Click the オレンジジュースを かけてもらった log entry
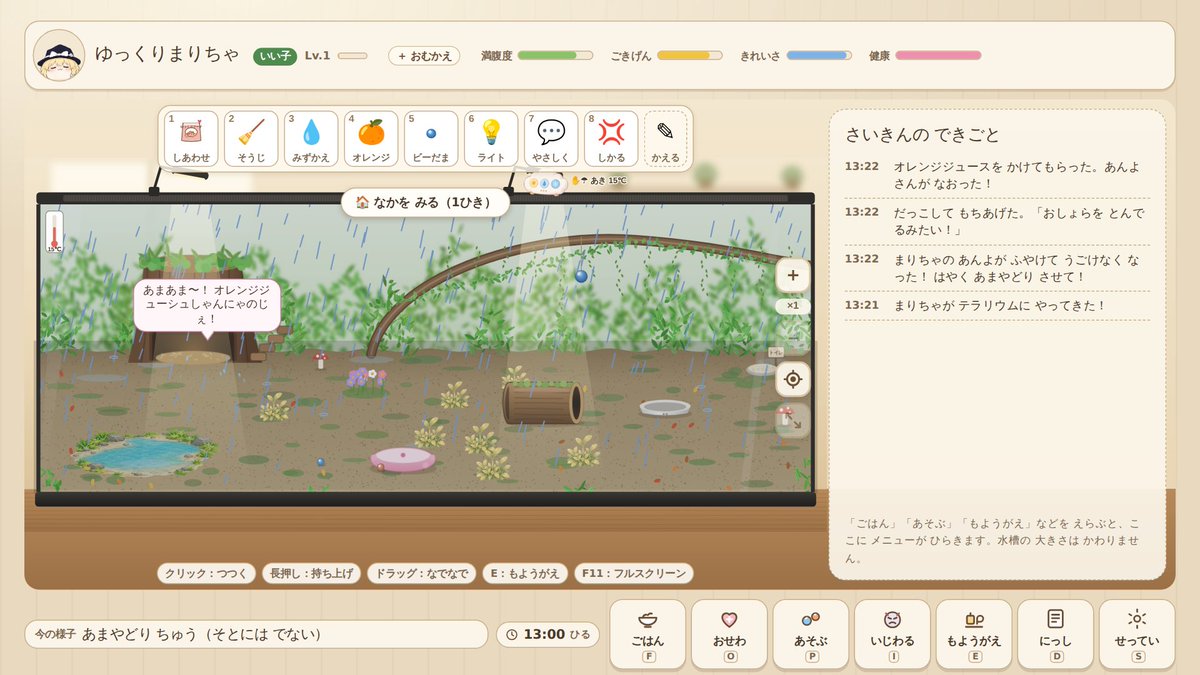Screen dimensions: 1200x675 (x=997, y=176)
